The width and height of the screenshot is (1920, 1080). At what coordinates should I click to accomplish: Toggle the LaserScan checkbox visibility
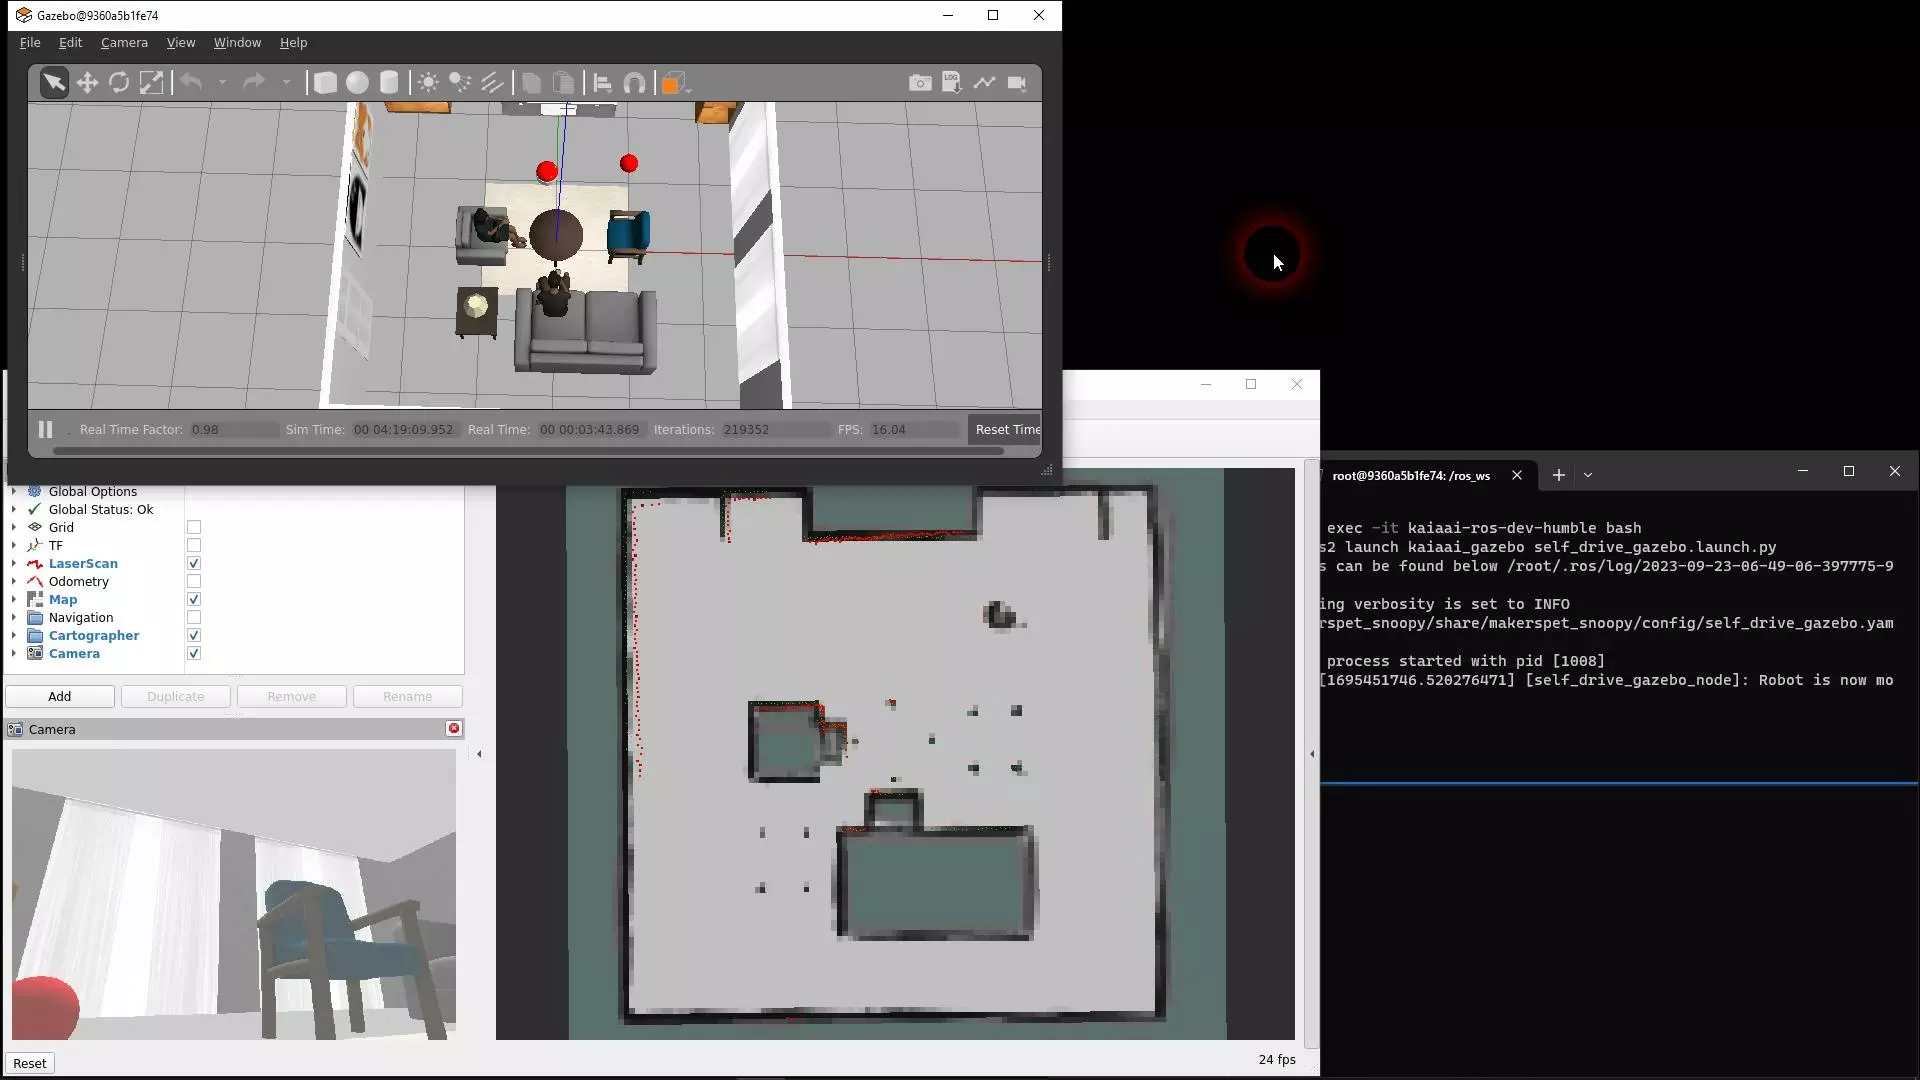pos(194,563)
